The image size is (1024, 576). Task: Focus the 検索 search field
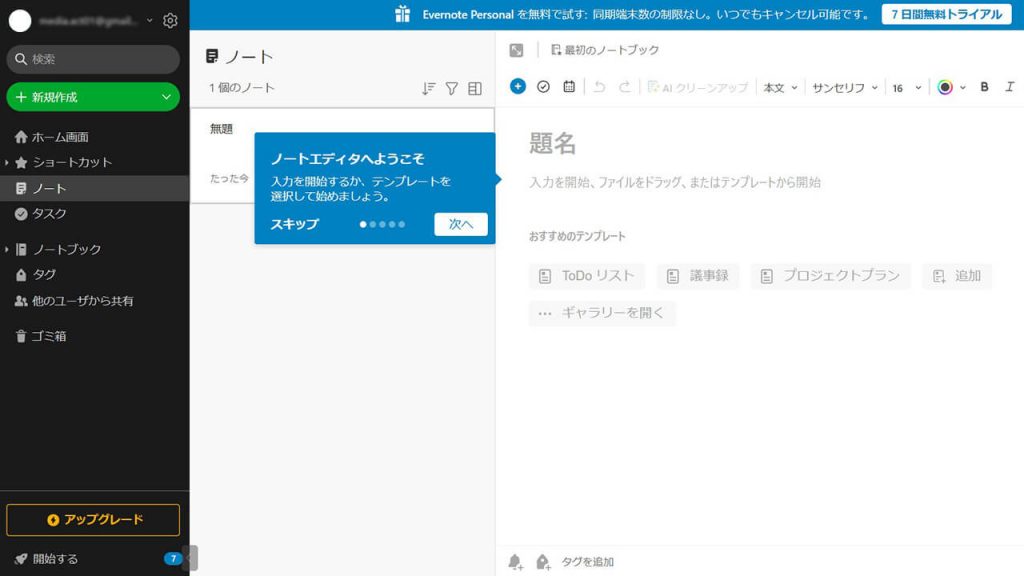coord(93,59)
